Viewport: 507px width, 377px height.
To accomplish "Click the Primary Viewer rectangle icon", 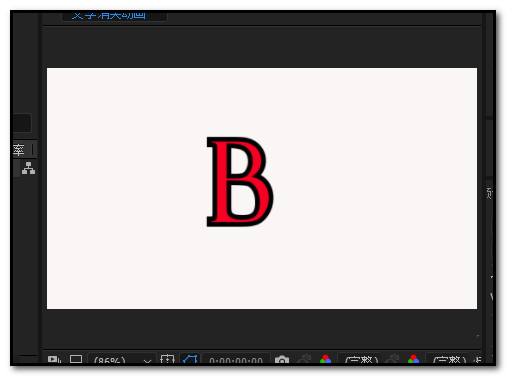I will pos(76,359).
